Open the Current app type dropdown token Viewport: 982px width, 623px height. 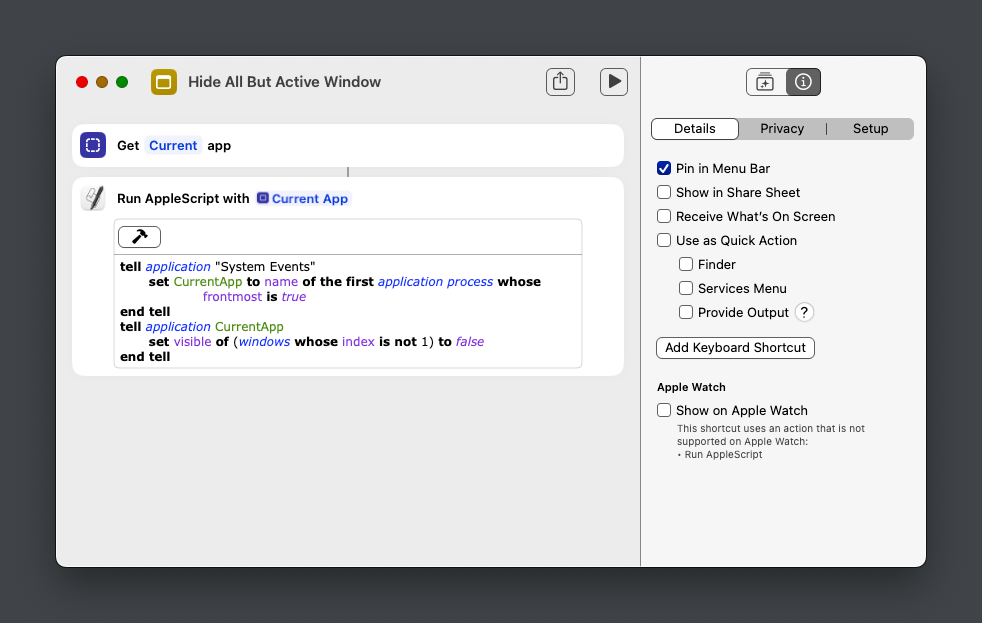click(x=173, y=145)
